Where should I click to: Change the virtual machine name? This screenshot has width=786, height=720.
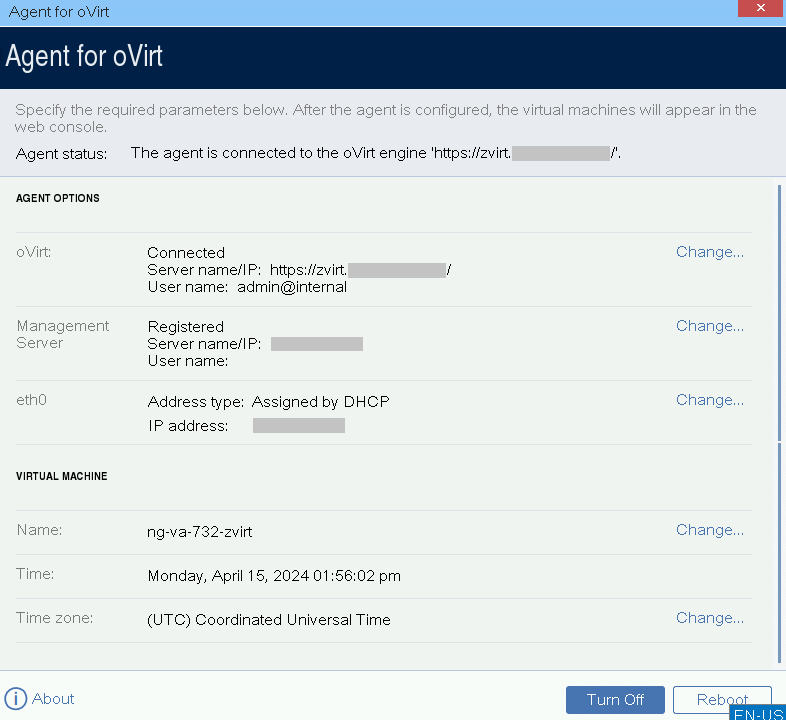point(710,530)
